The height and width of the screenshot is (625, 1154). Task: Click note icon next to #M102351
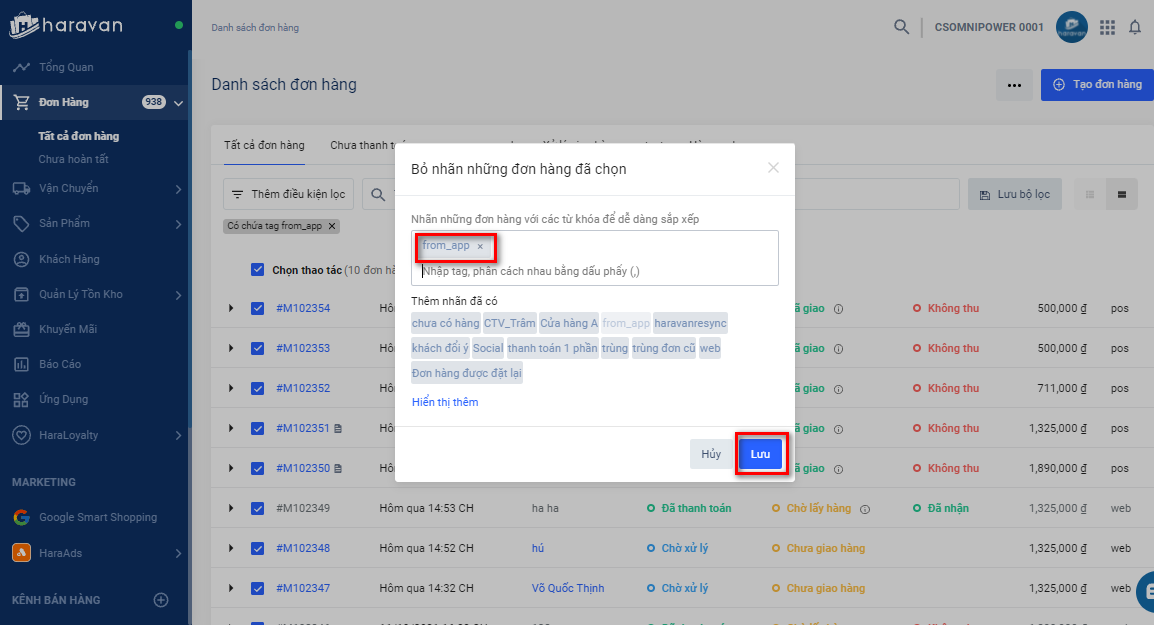click(338, 428)
